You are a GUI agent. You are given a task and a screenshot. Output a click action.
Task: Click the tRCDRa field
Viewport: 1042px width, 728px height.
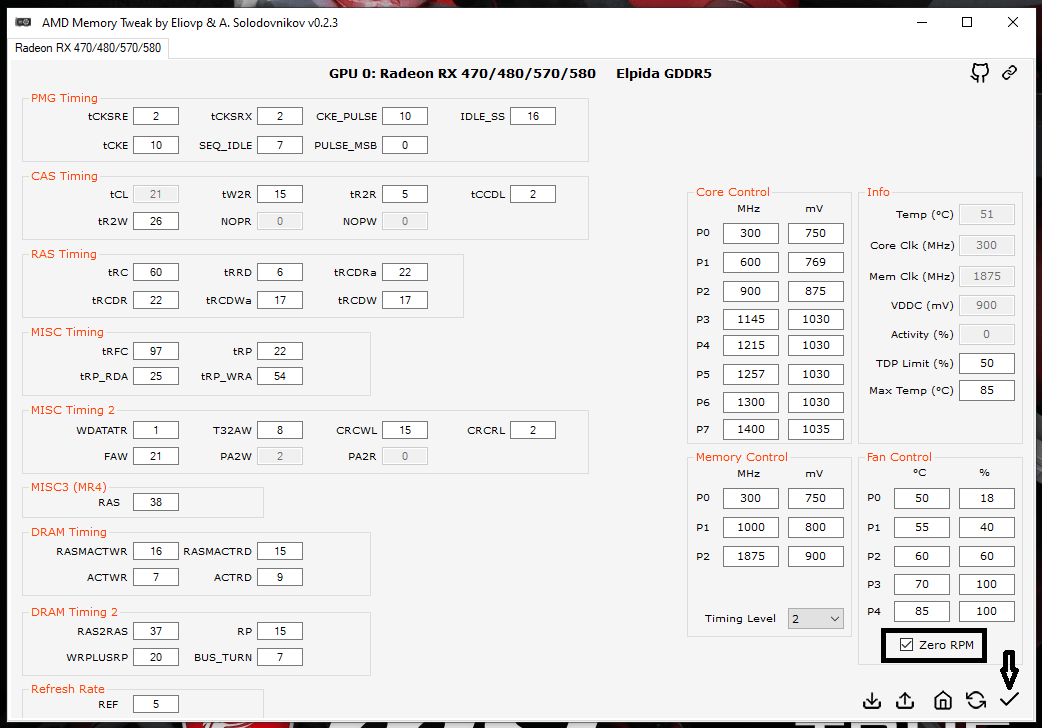[405, 272]
